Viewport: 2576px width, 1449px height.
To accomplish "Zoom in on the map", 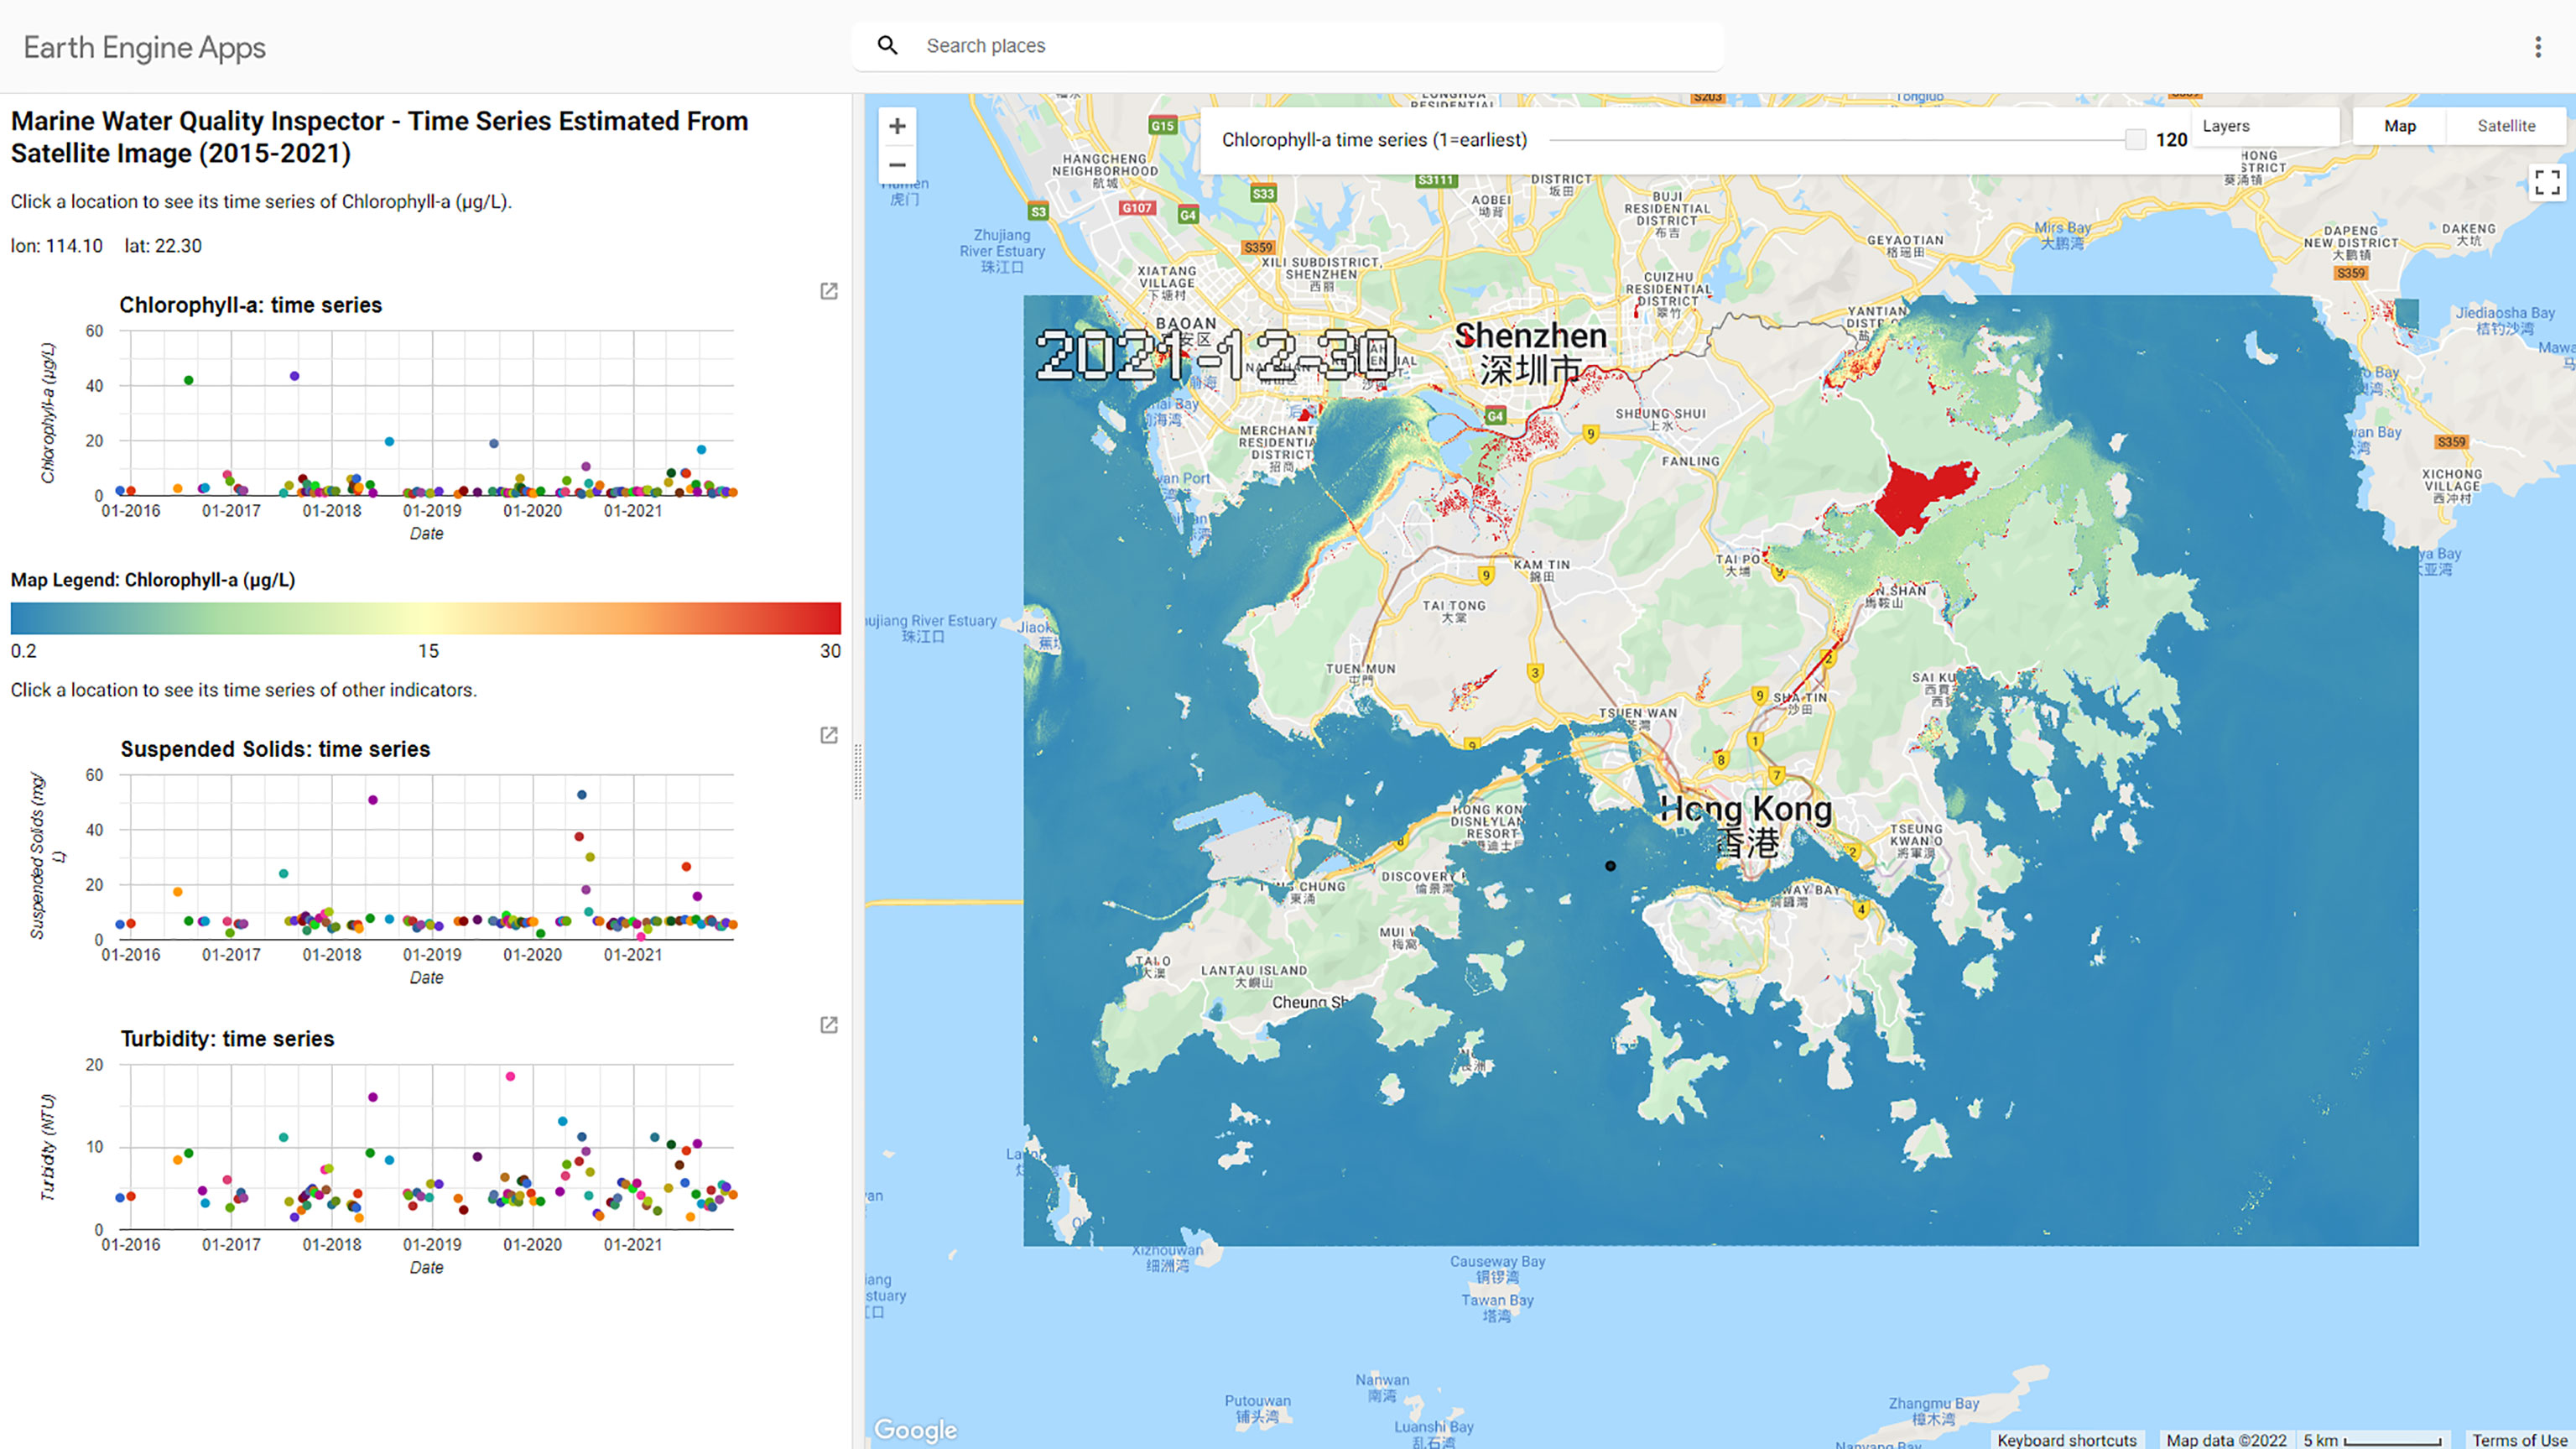I will [897, 126].
